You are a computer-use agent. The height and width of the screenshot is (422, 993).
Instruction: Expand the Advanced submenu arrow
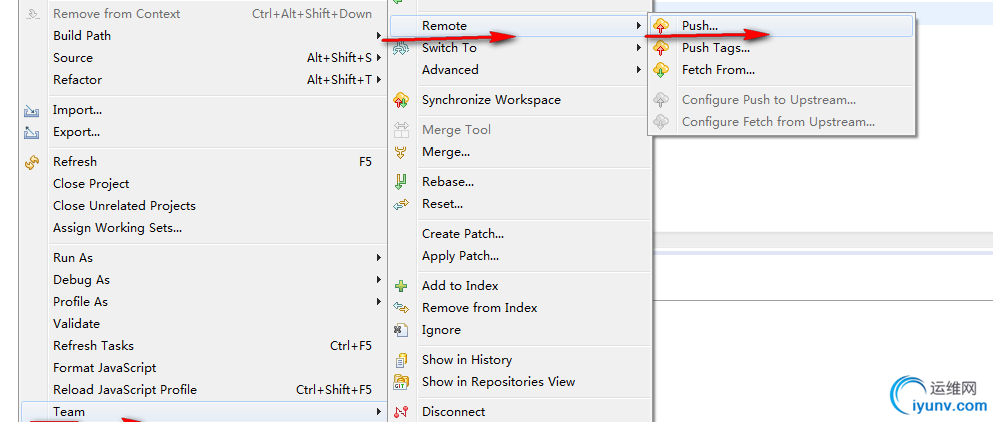(x=639, y=70)
